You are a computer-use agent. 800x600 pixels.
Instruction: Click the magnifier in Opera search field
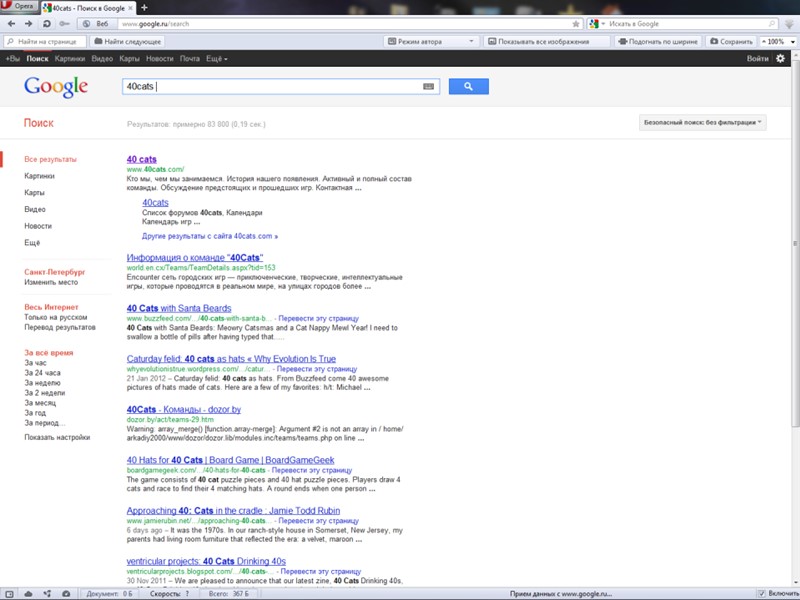point(772,23)
